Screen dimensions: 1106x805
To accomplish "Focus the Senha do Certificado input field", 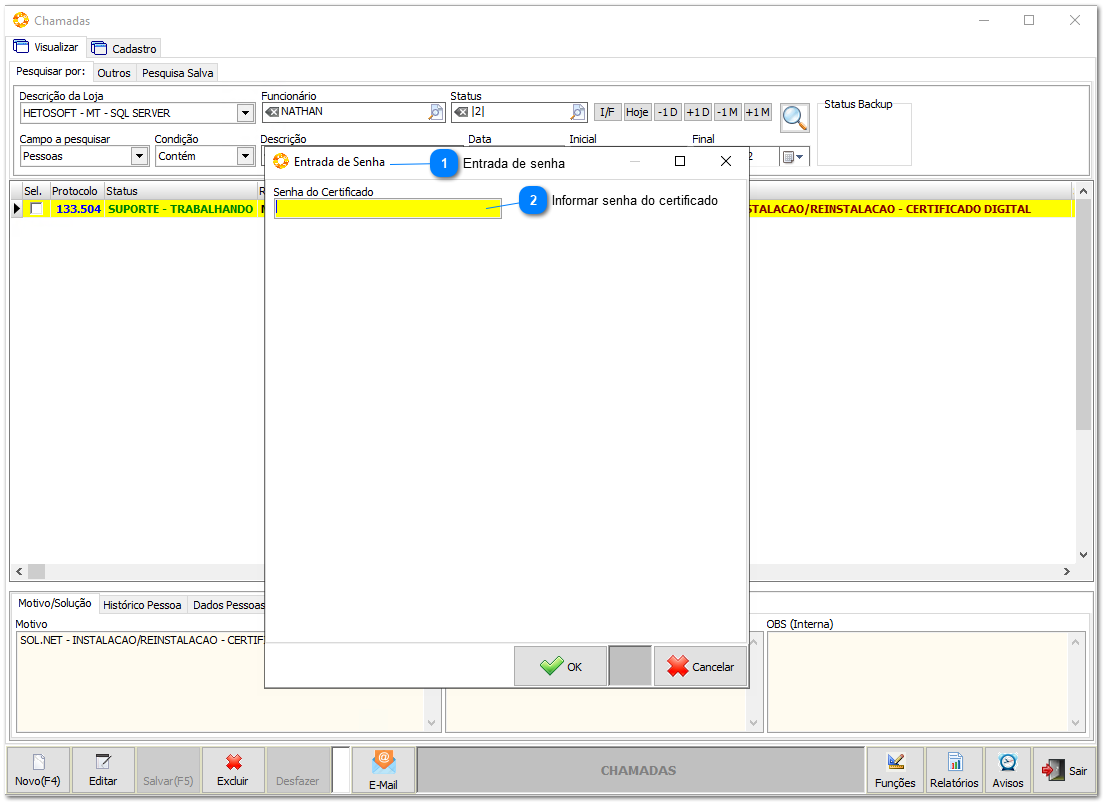I will pos(387,208).
